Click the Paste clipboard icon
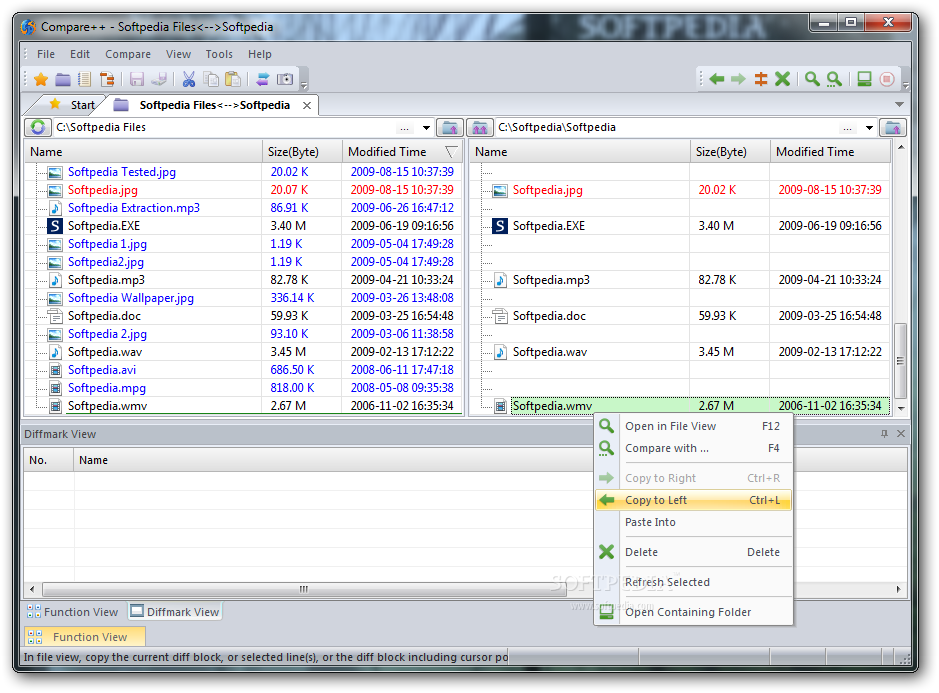 click(233, 79)
